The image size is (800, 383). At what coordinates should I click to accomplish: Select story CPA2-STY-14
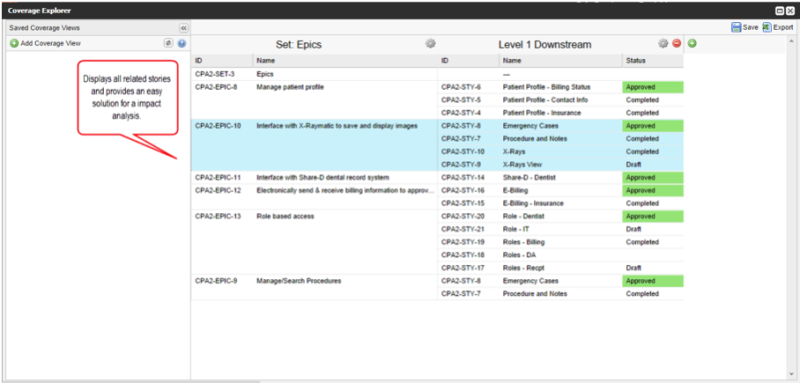coord(463,177)
